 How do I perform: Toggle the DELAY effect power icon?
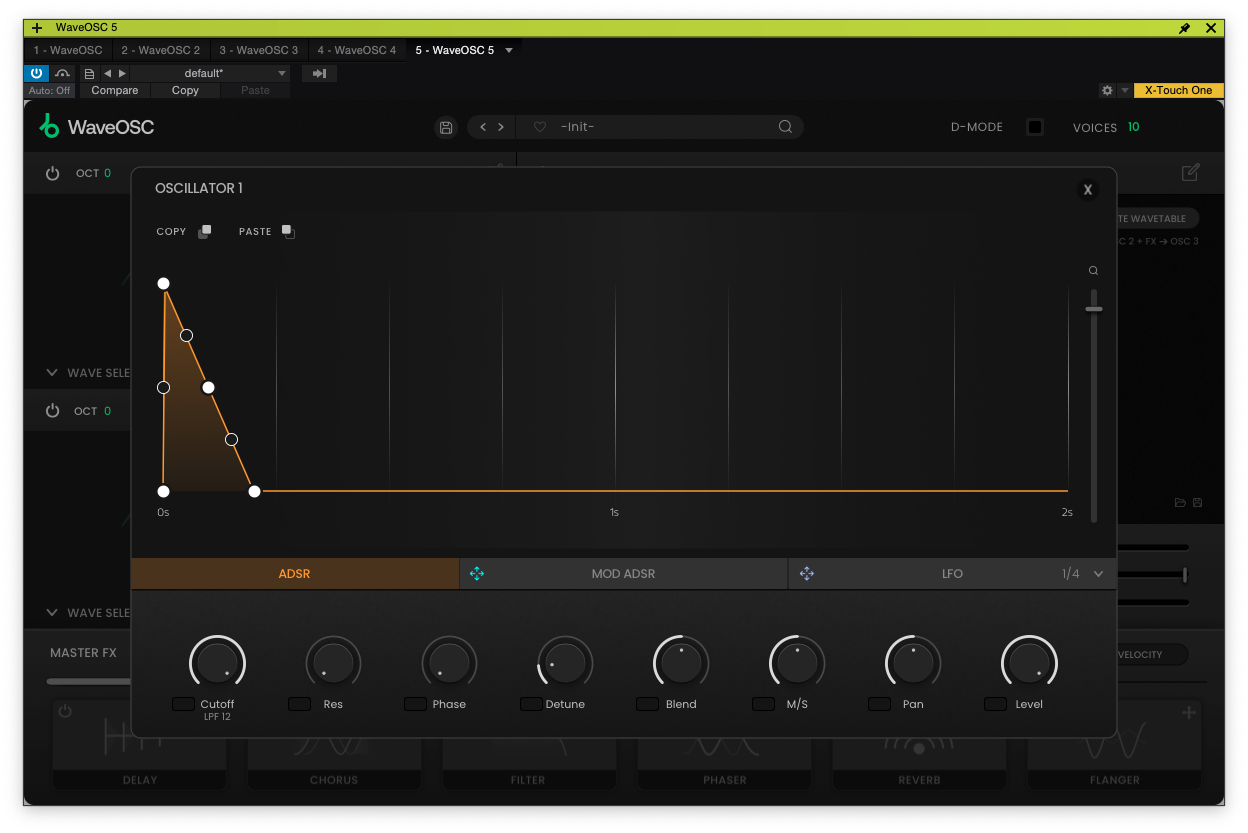pyautogui.click(x=65, y=712)
